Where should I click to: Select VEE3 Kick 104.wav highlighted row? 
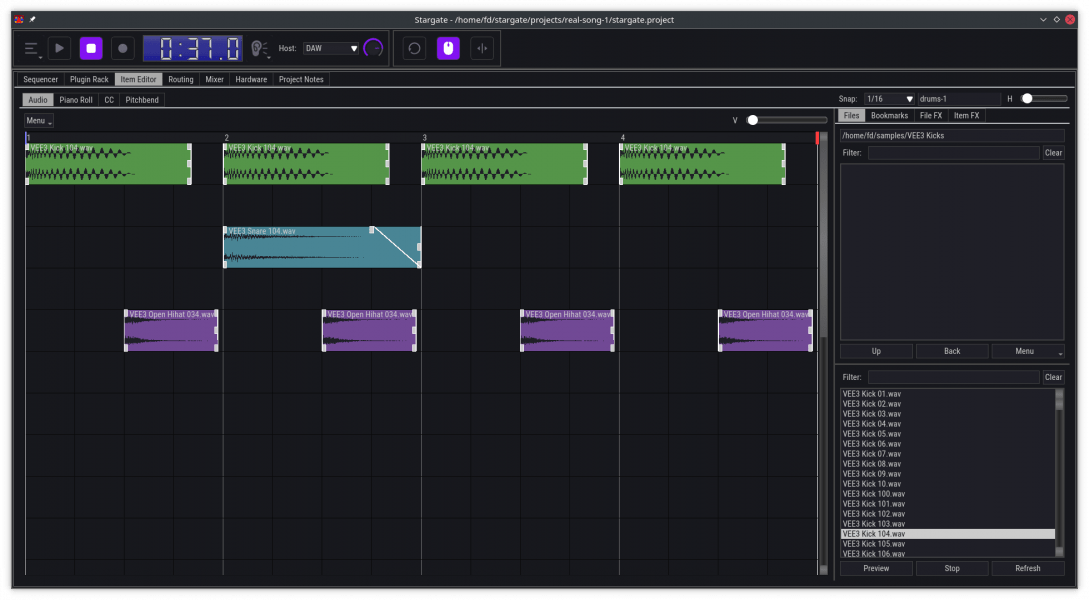coord(947,534)
